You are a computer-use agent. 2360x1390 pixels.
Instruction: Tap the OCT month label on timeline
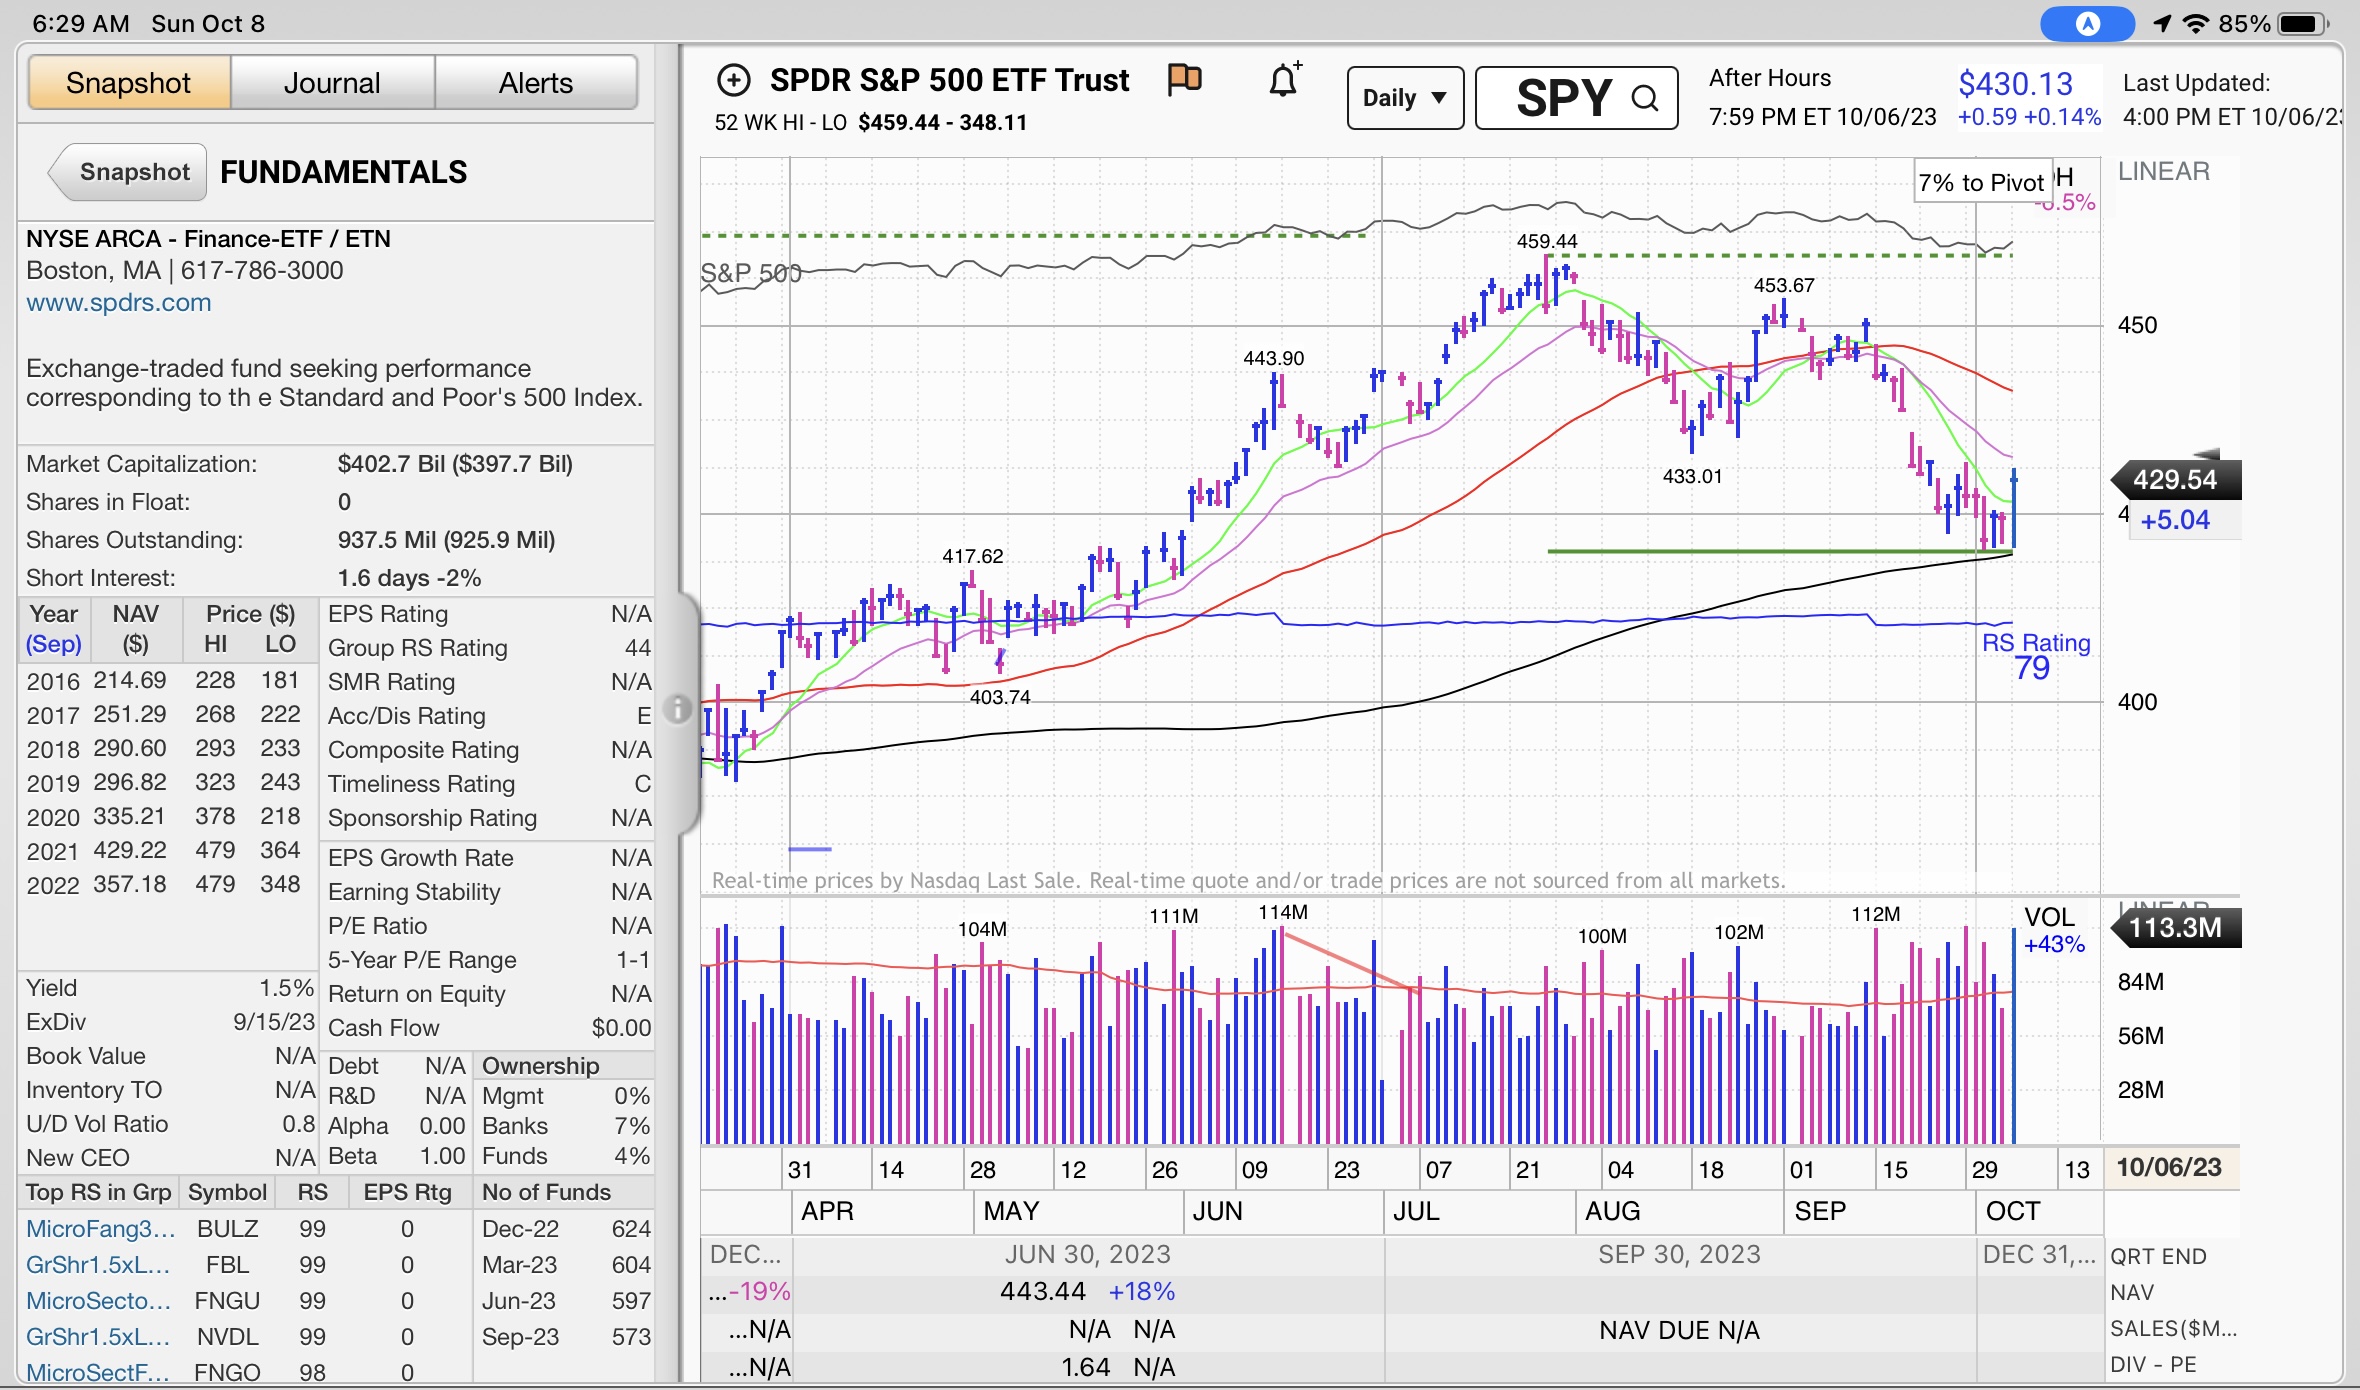(x=2012, y=1211)
